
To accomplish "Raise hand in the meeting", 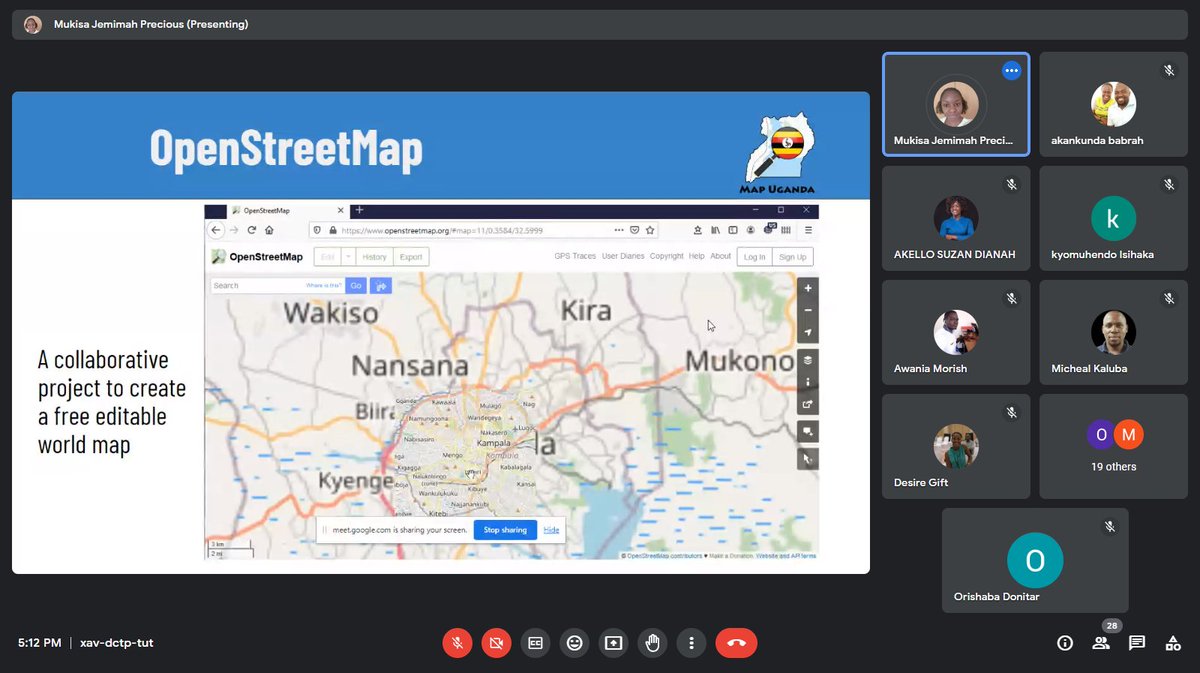I will (x=652, y=643).
